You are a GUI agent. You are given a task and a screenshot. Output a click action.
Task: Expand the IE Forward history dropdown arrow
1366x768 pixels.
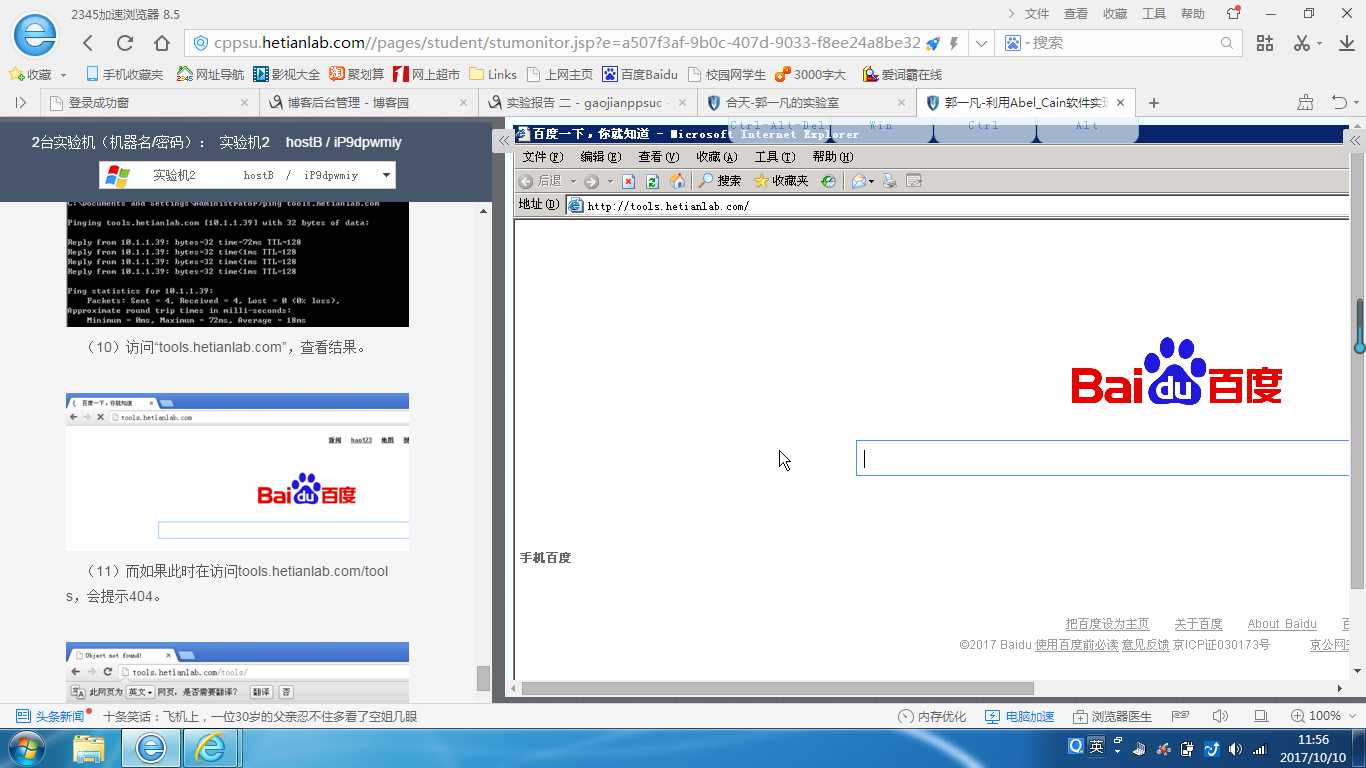pos(608,181)
